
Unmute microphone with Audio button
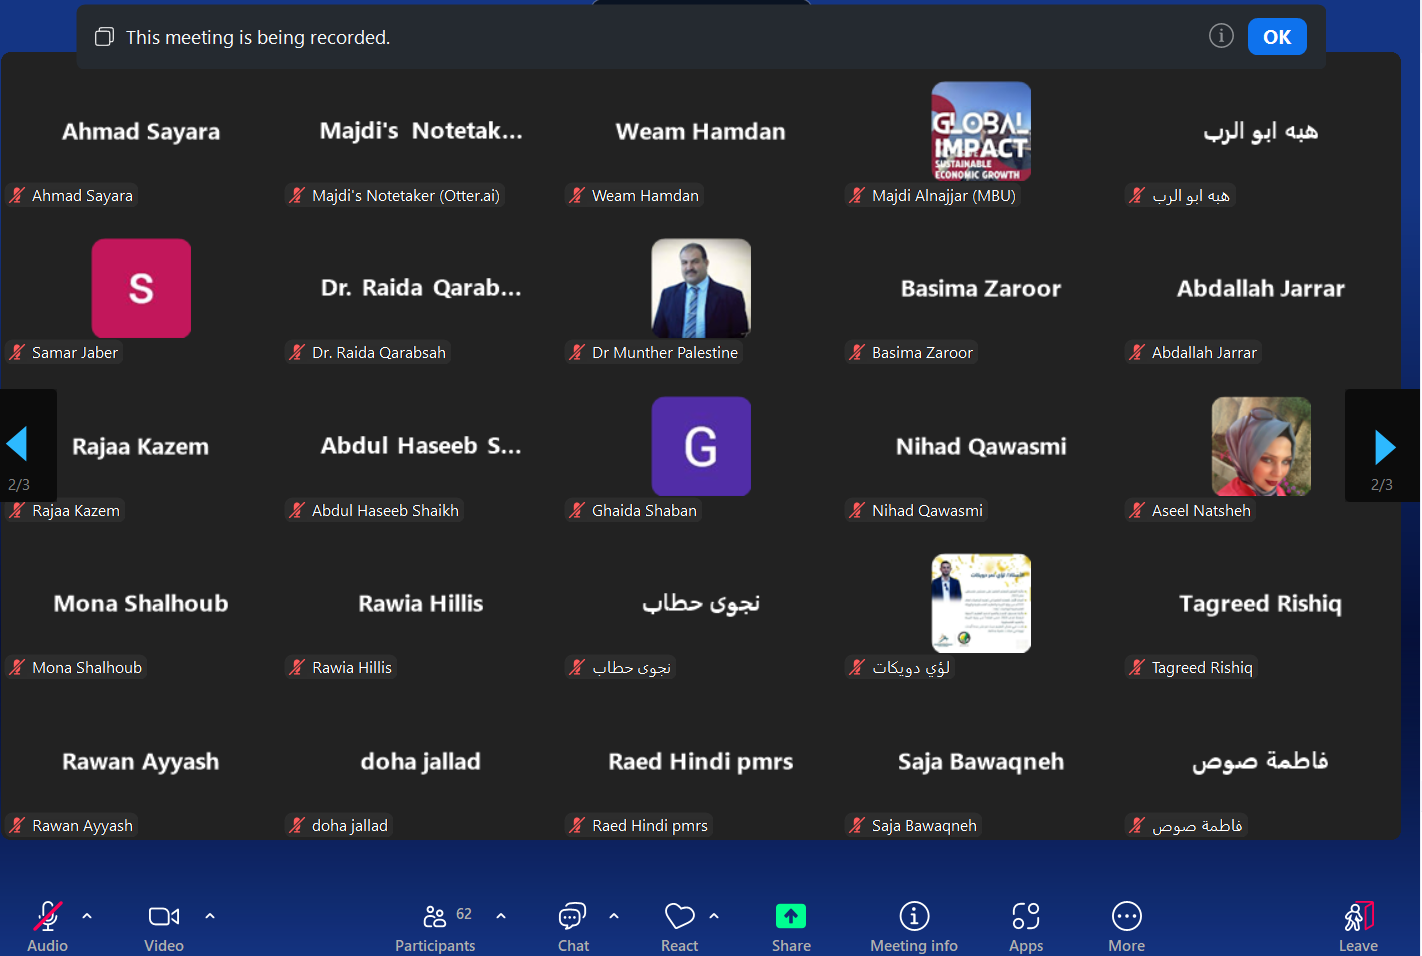point(47,916)
